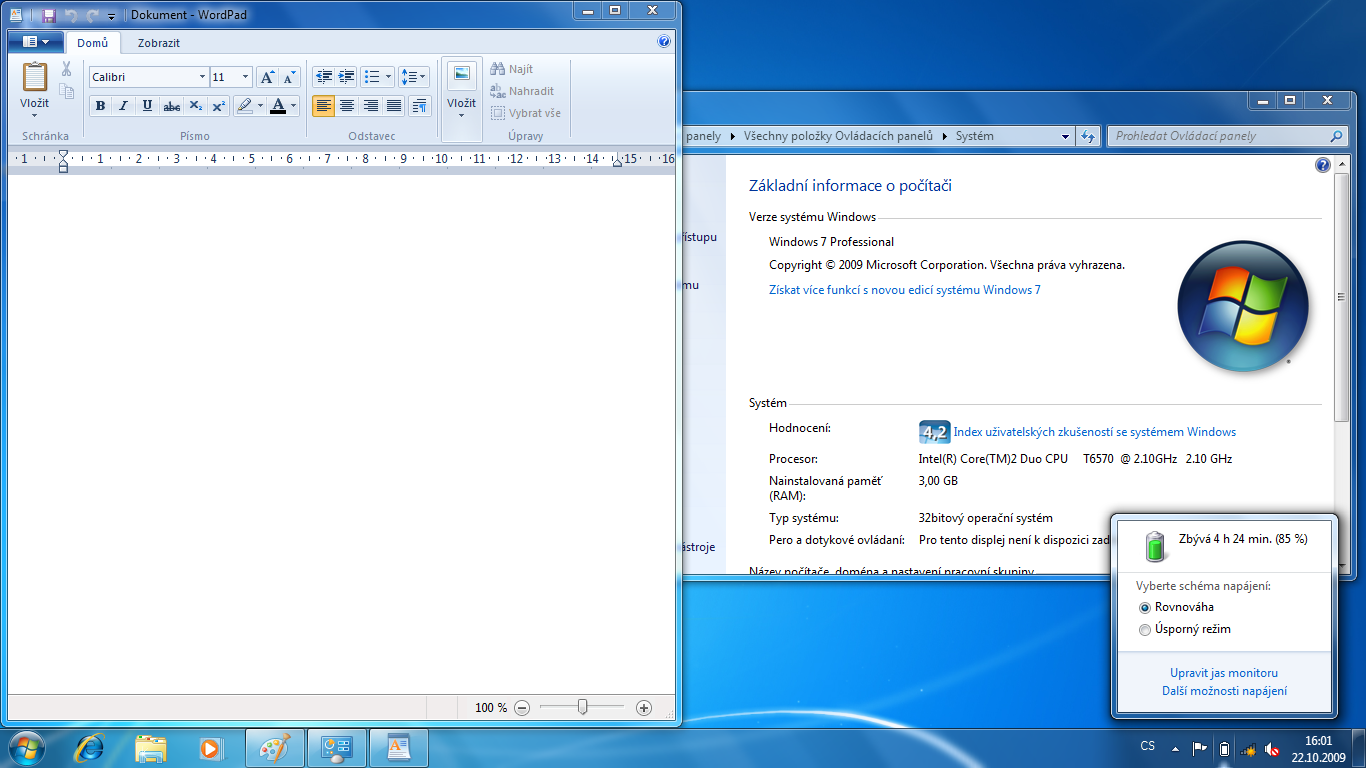Apply the text highlight marker color
The height and width of the screenshot is (768, 1366).
(245, 106)
